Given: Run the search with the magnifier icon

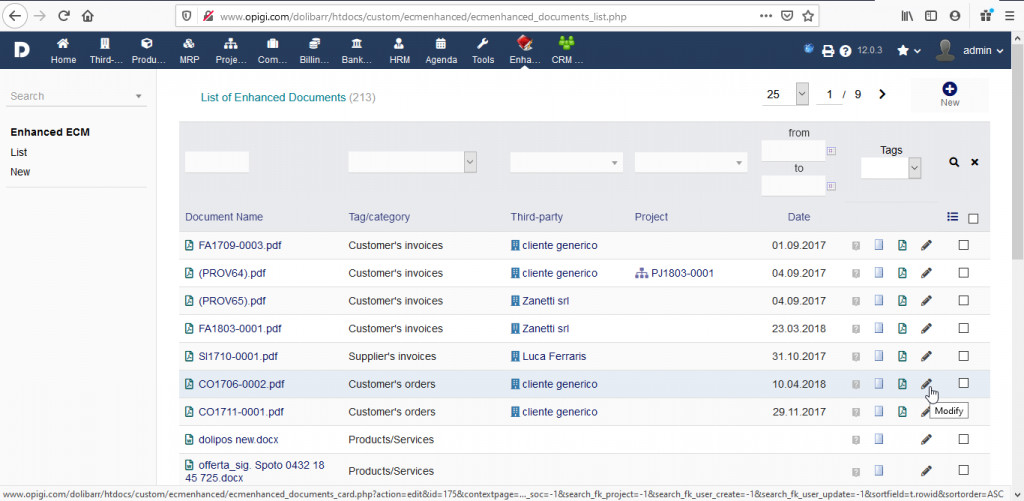Looking at the screenshot, I should pyautogui.click(x=954, y=162).
